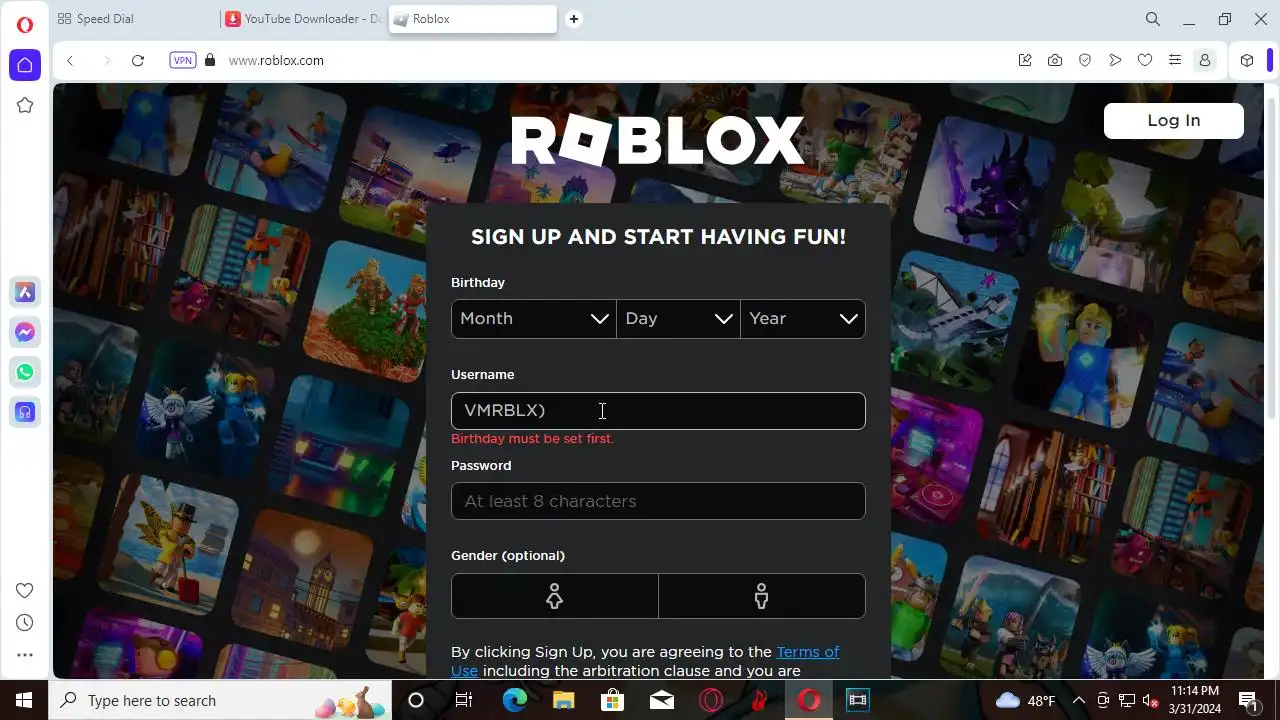
Task: Click the forward navigation arrow
Action: pos(106,60)
